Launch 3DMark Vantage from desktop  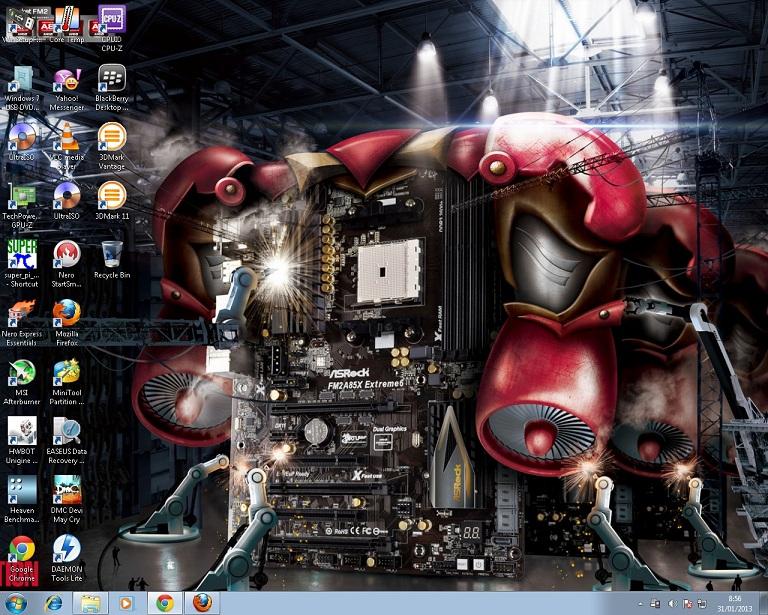pos(112,147)
